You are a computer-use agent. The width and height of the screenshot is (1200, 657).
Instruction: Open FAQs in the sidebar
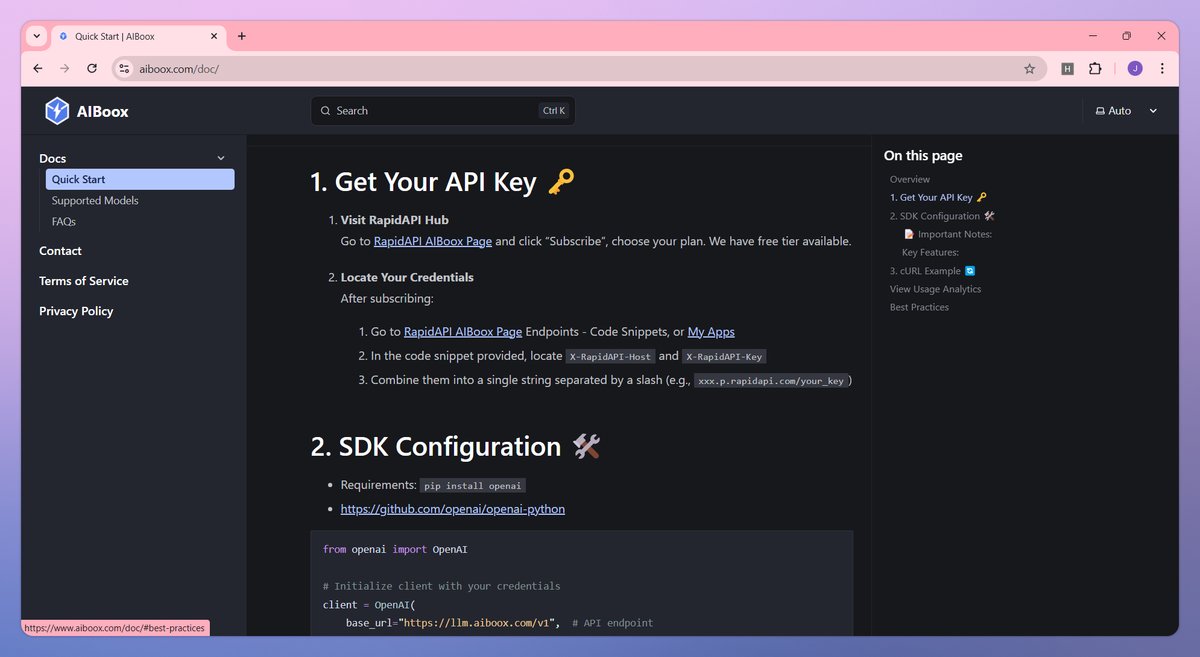pyautogui.click(x=64, y=222)
